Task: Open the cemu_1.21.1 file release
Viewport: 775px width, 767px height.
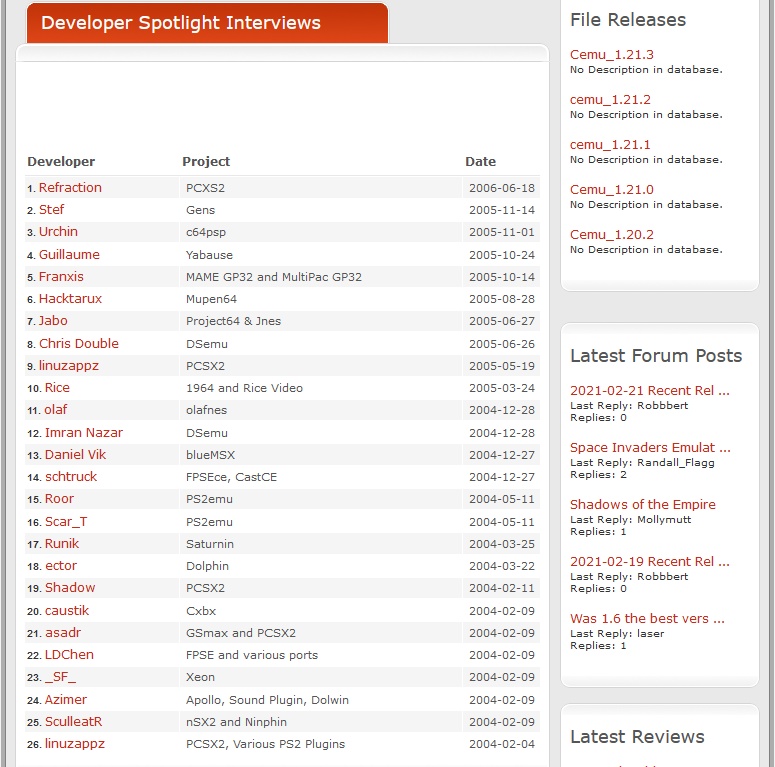Action: [x=610, y=144]
